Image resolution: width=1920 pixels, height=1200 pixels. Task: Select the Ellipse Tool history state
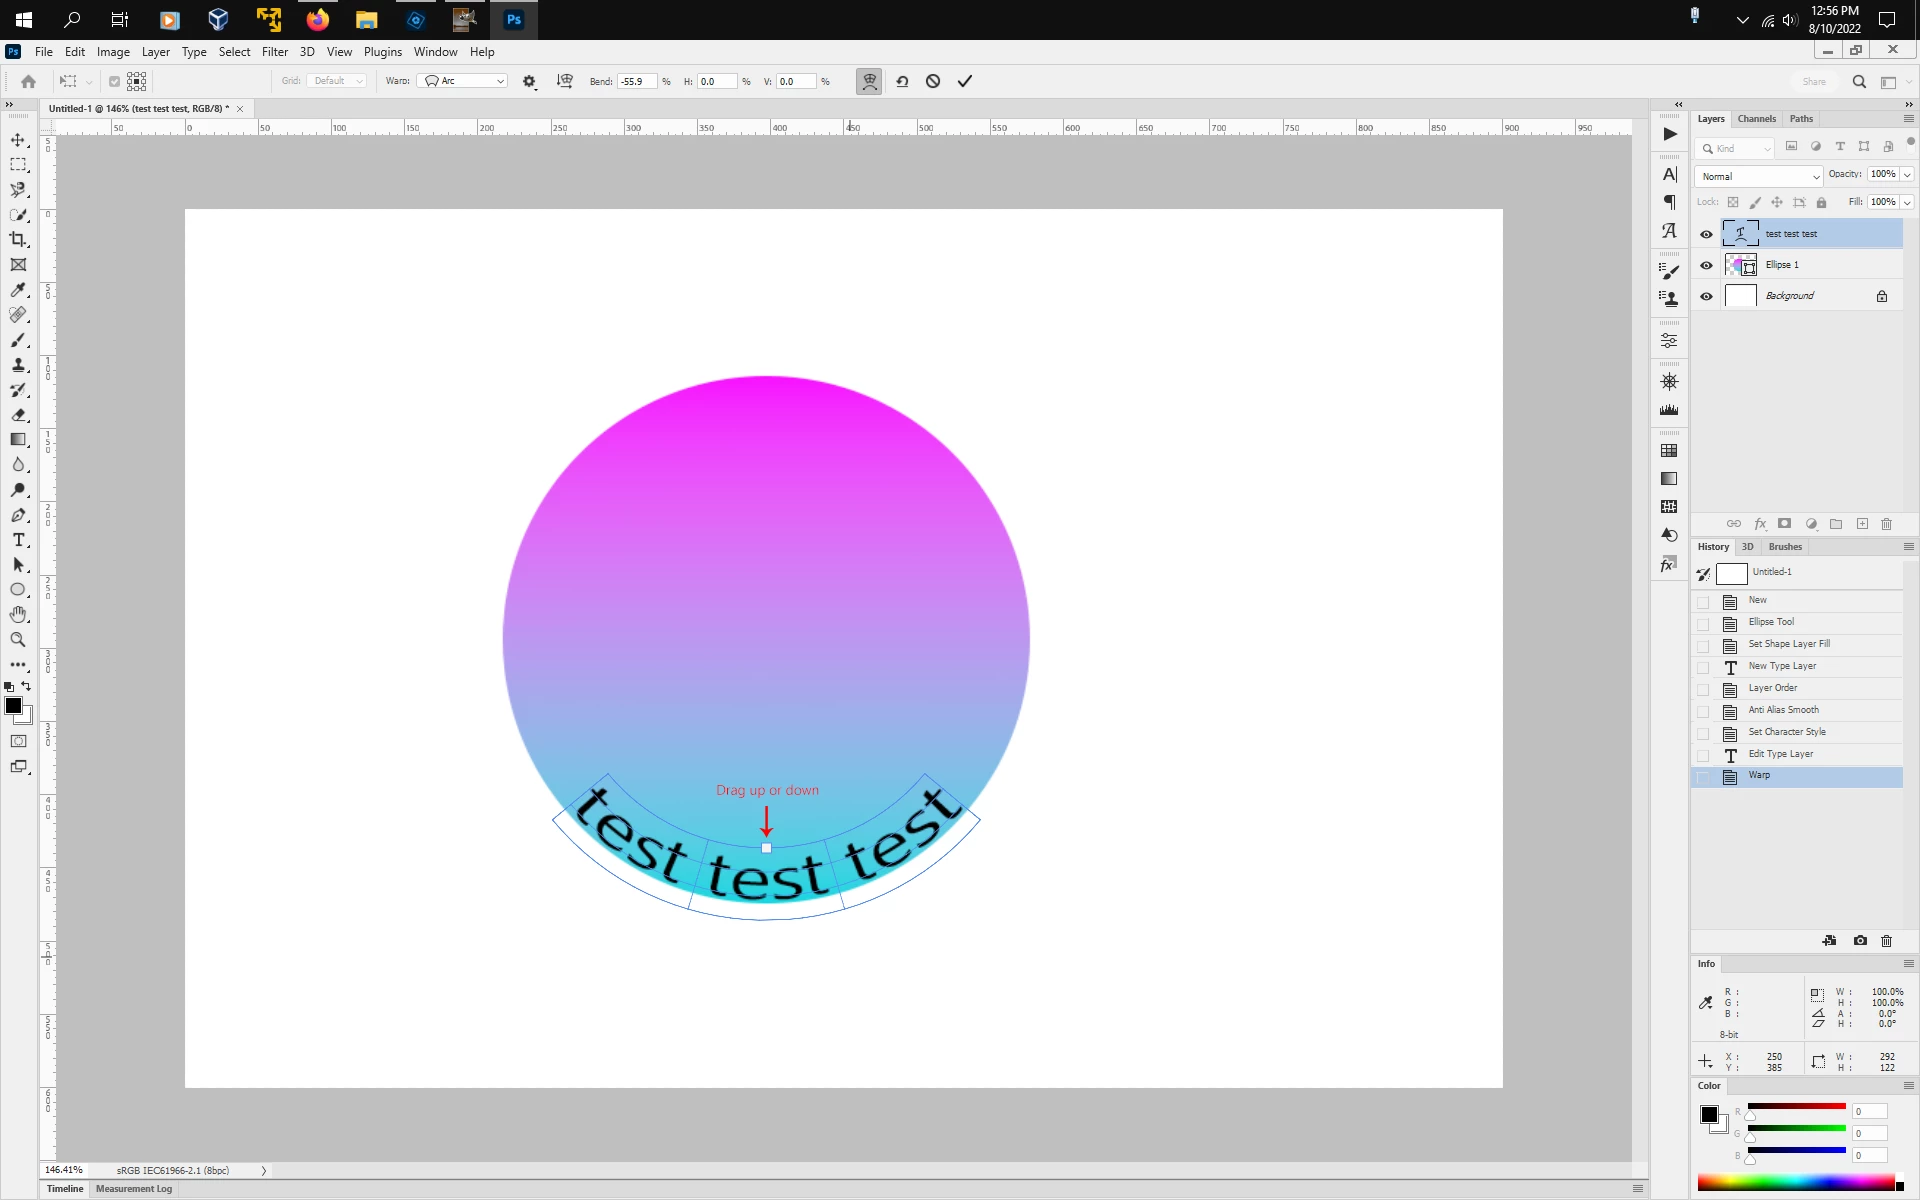pyautogui.click(x=1771, y=622)
